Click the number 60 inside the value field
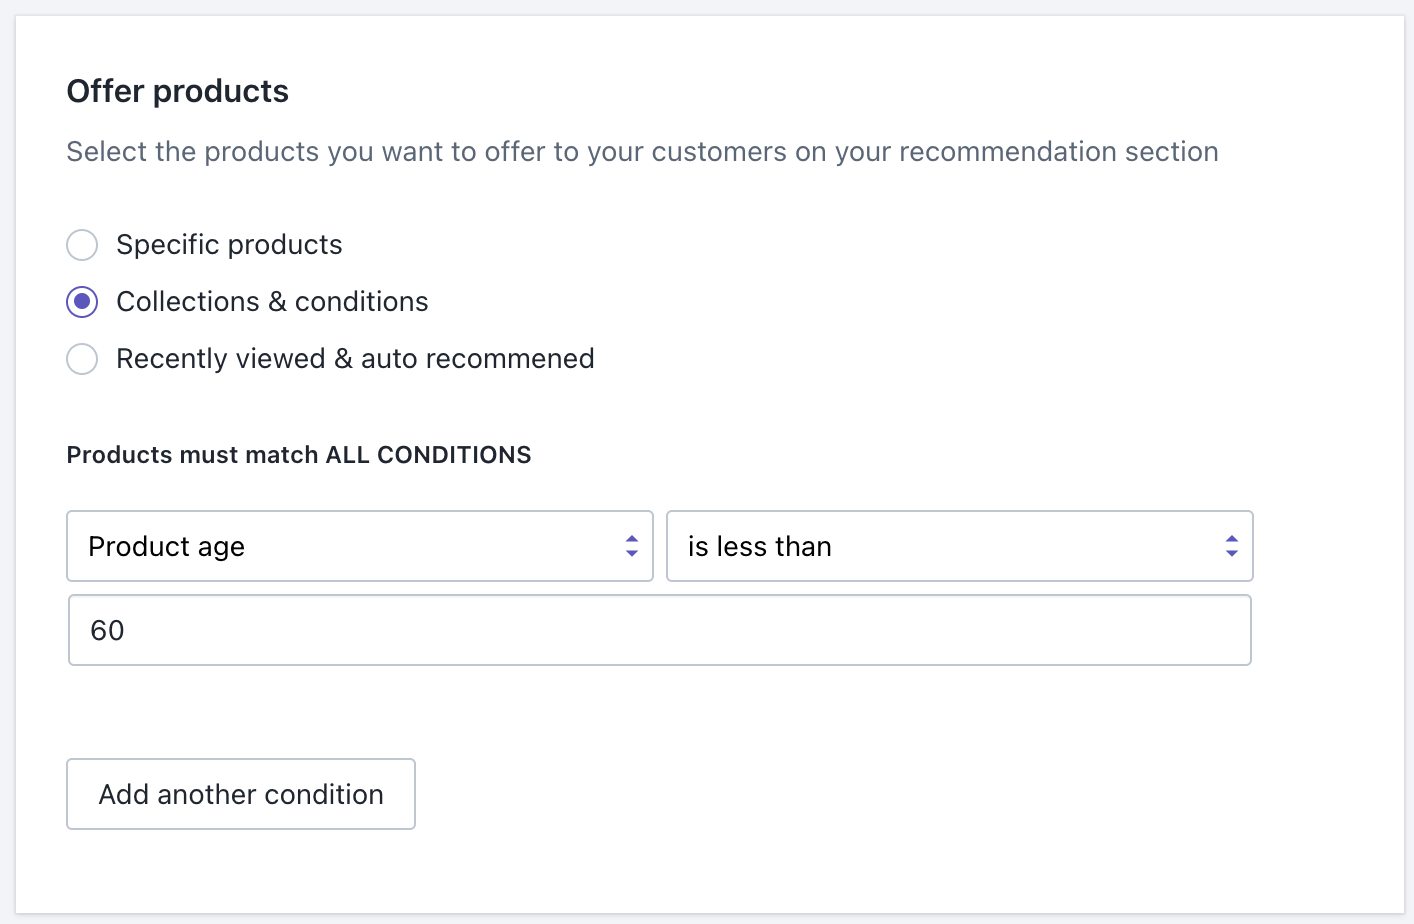This screenshot has width=1414, height=924. coord(107,631)
